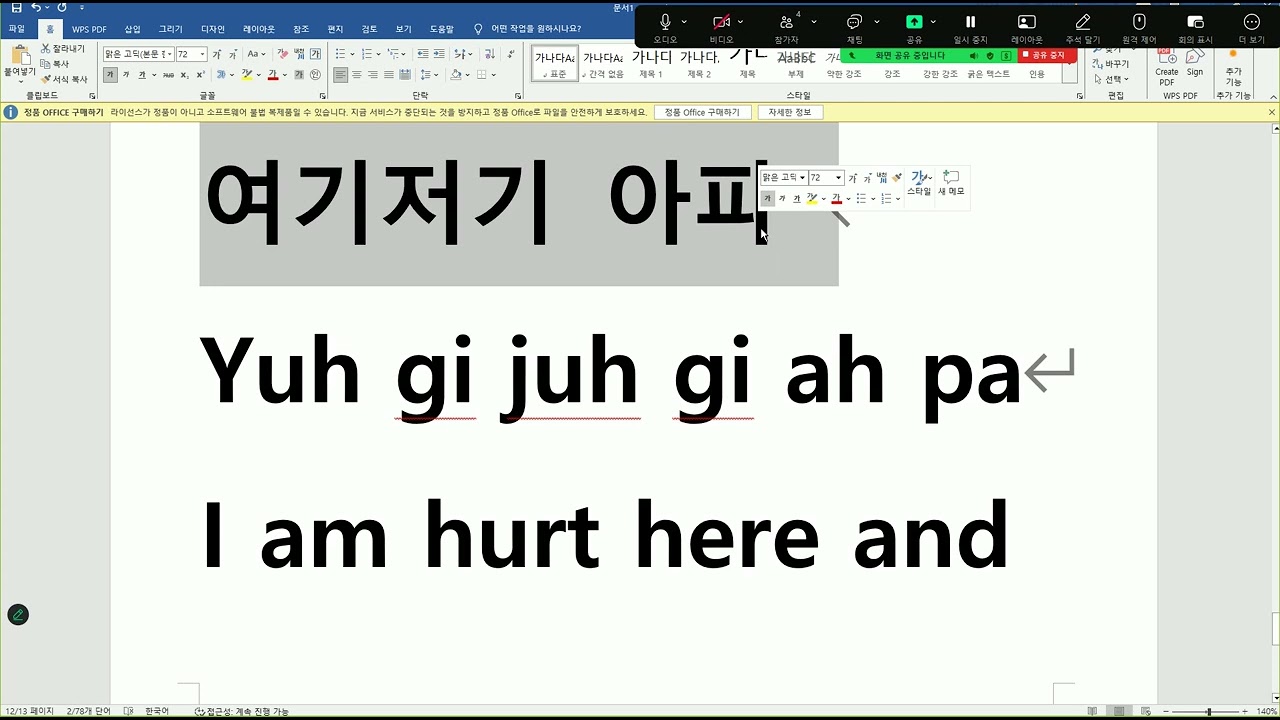Open Zoom Chat (채팅) icon
This screenshot has width=1280, height=720.
tap(855, 22)
